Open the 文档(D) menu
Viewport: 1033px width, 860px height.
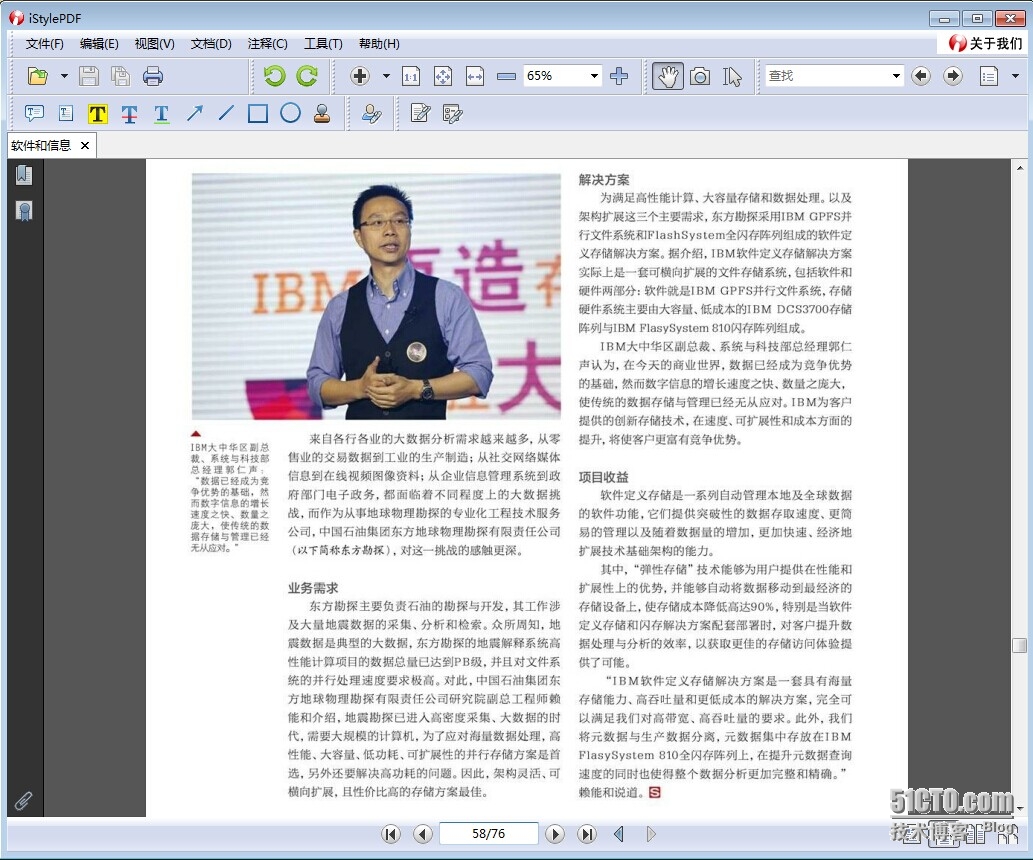click(x=211, y=44)
